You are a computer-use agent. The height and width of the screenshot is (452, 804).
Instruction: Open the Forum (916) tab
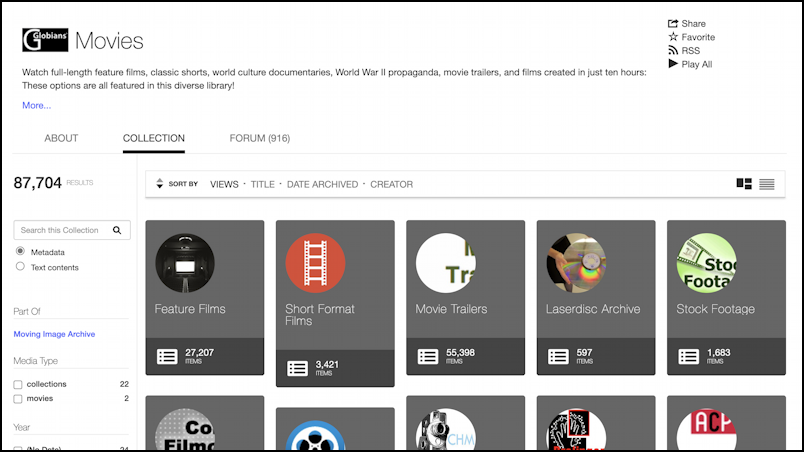coord(259,138)
